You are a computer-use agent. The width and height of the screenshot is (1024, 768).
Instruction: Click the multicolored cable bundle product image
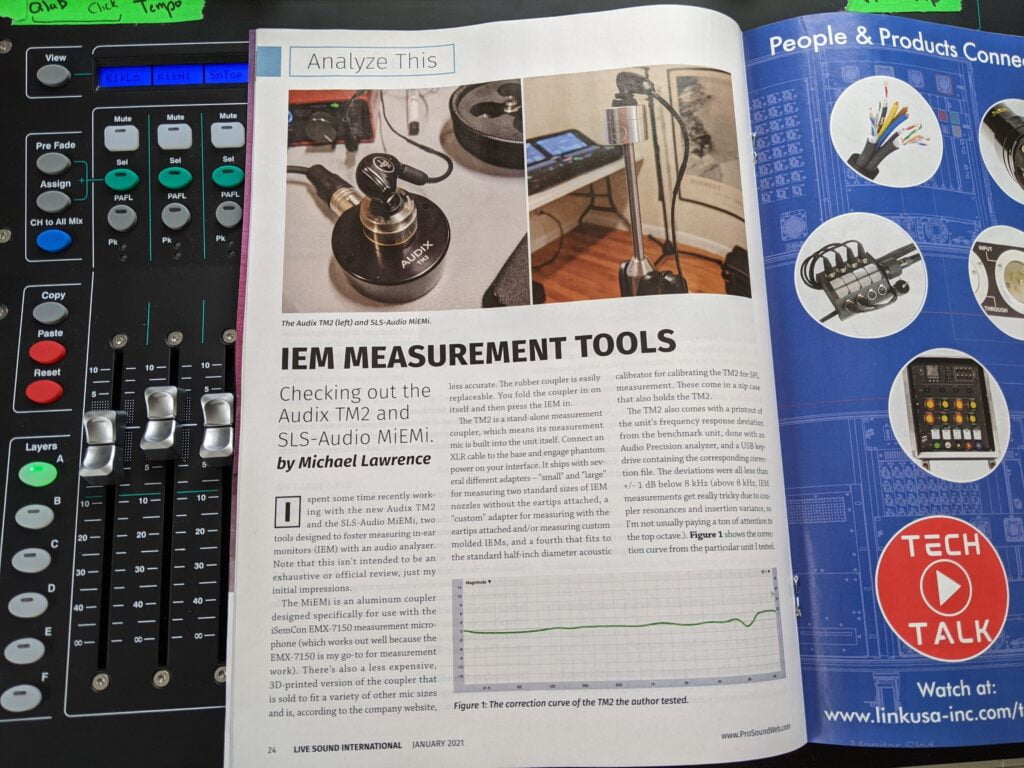click(886, 131)
